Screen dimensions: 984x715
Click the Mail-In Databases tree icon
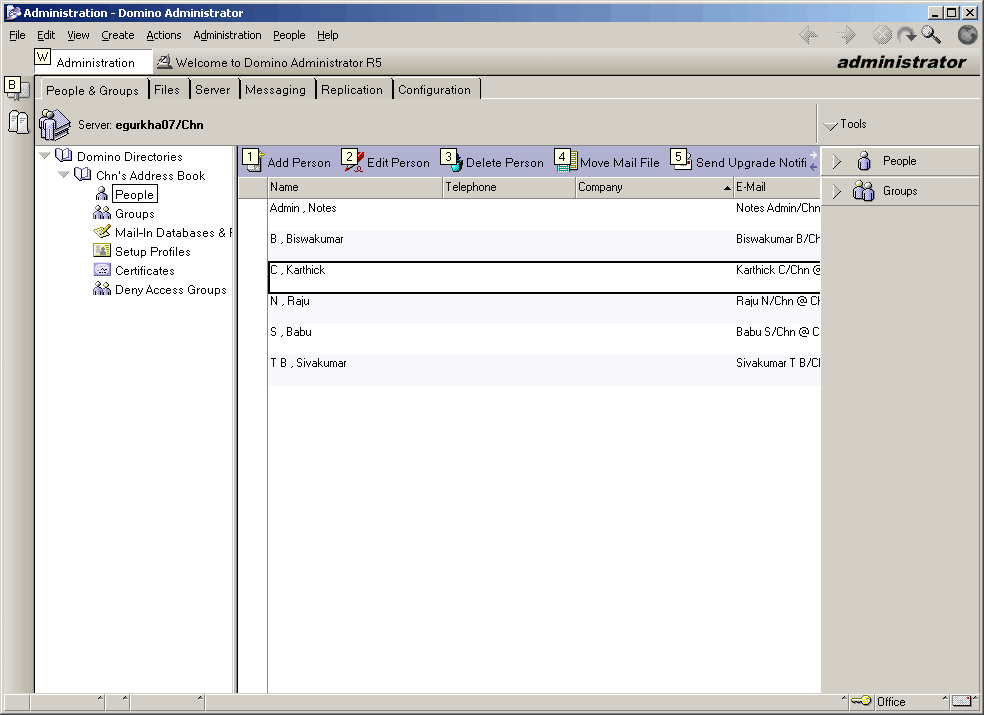[x=102, y=232]
